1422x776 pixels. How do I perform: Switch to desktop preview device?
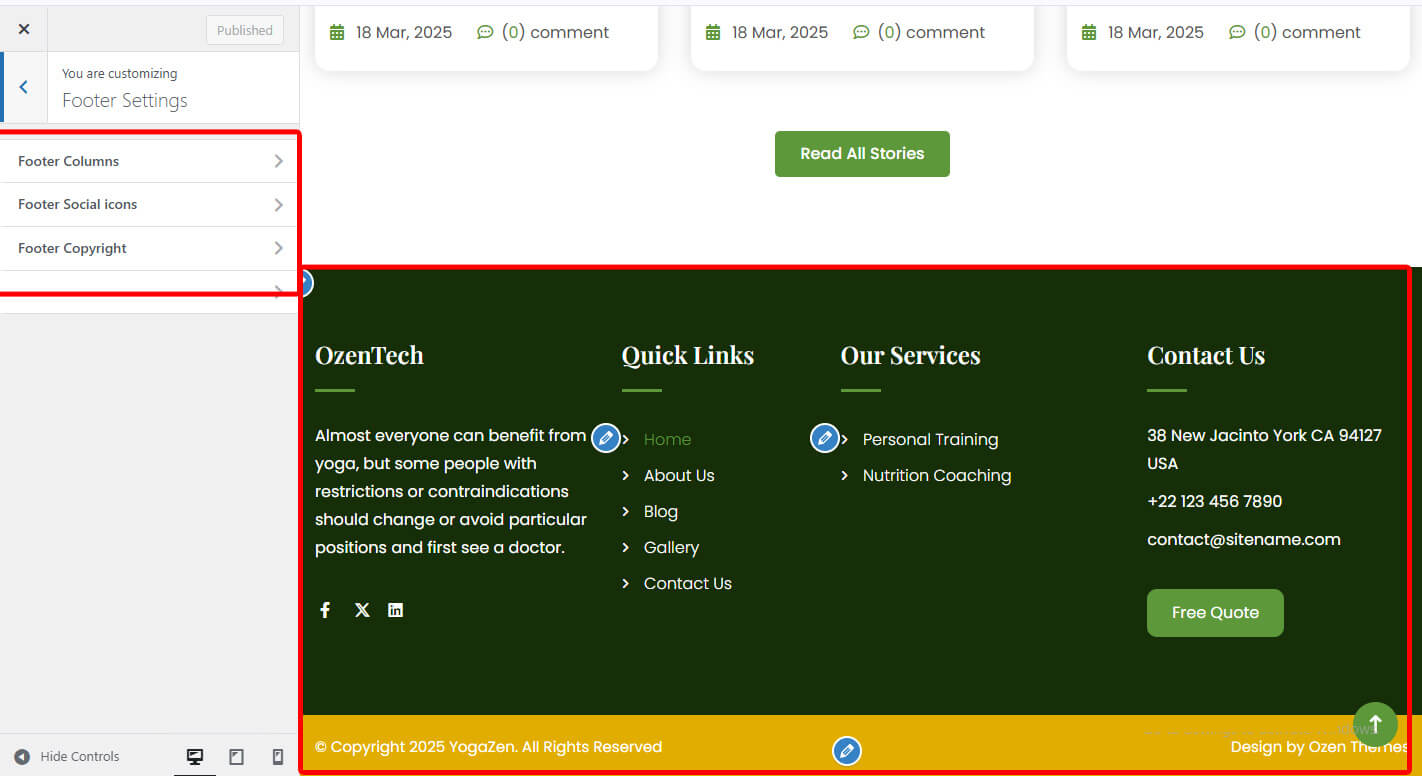195,757
